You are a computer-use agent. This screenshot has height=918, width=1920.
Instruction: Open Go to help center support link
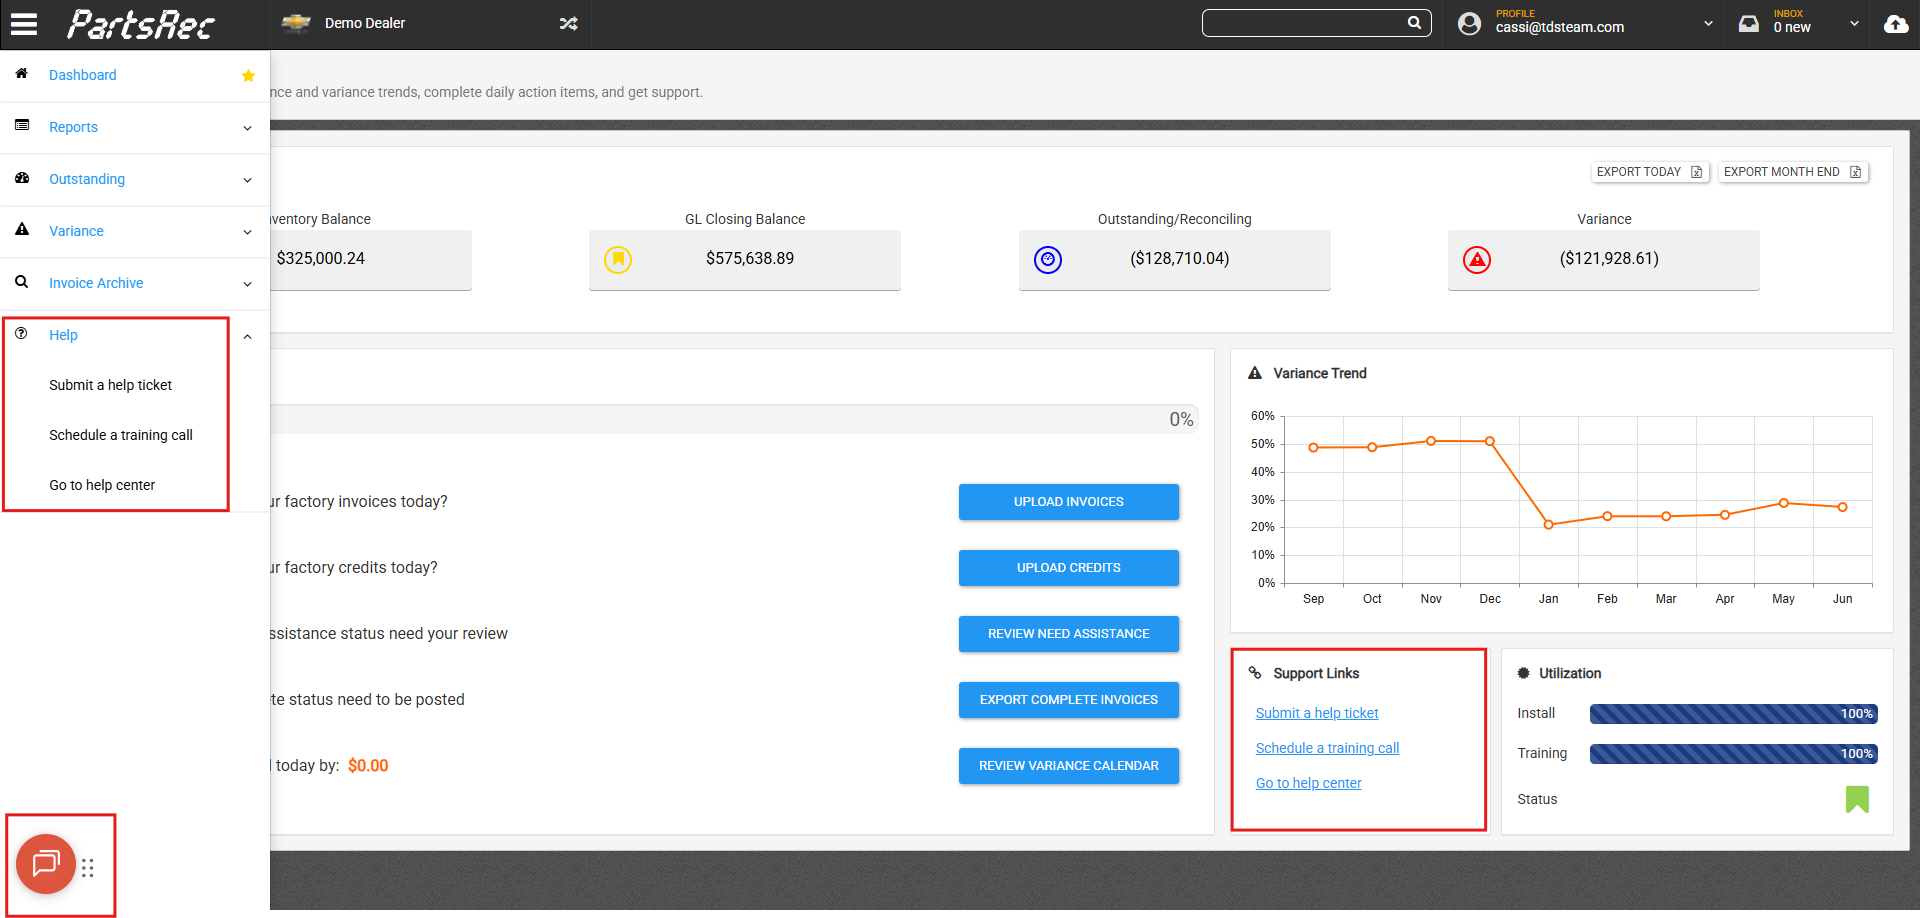(x=1308, y=783)
